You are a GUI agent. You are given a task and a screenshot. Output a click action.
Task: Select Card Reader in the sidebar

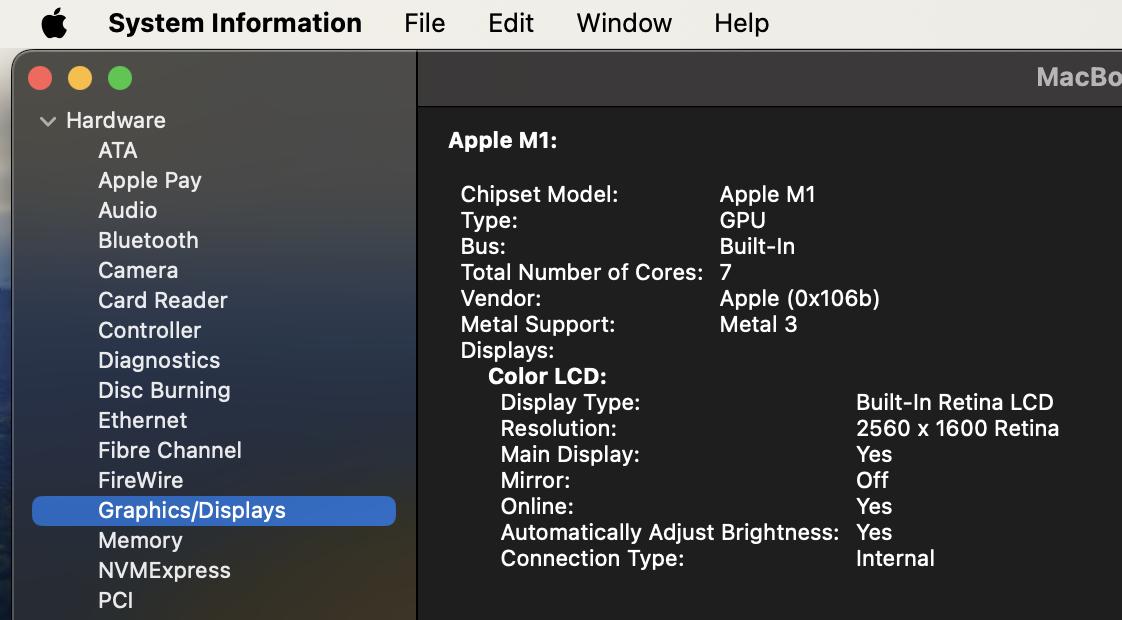pos(162,301)
